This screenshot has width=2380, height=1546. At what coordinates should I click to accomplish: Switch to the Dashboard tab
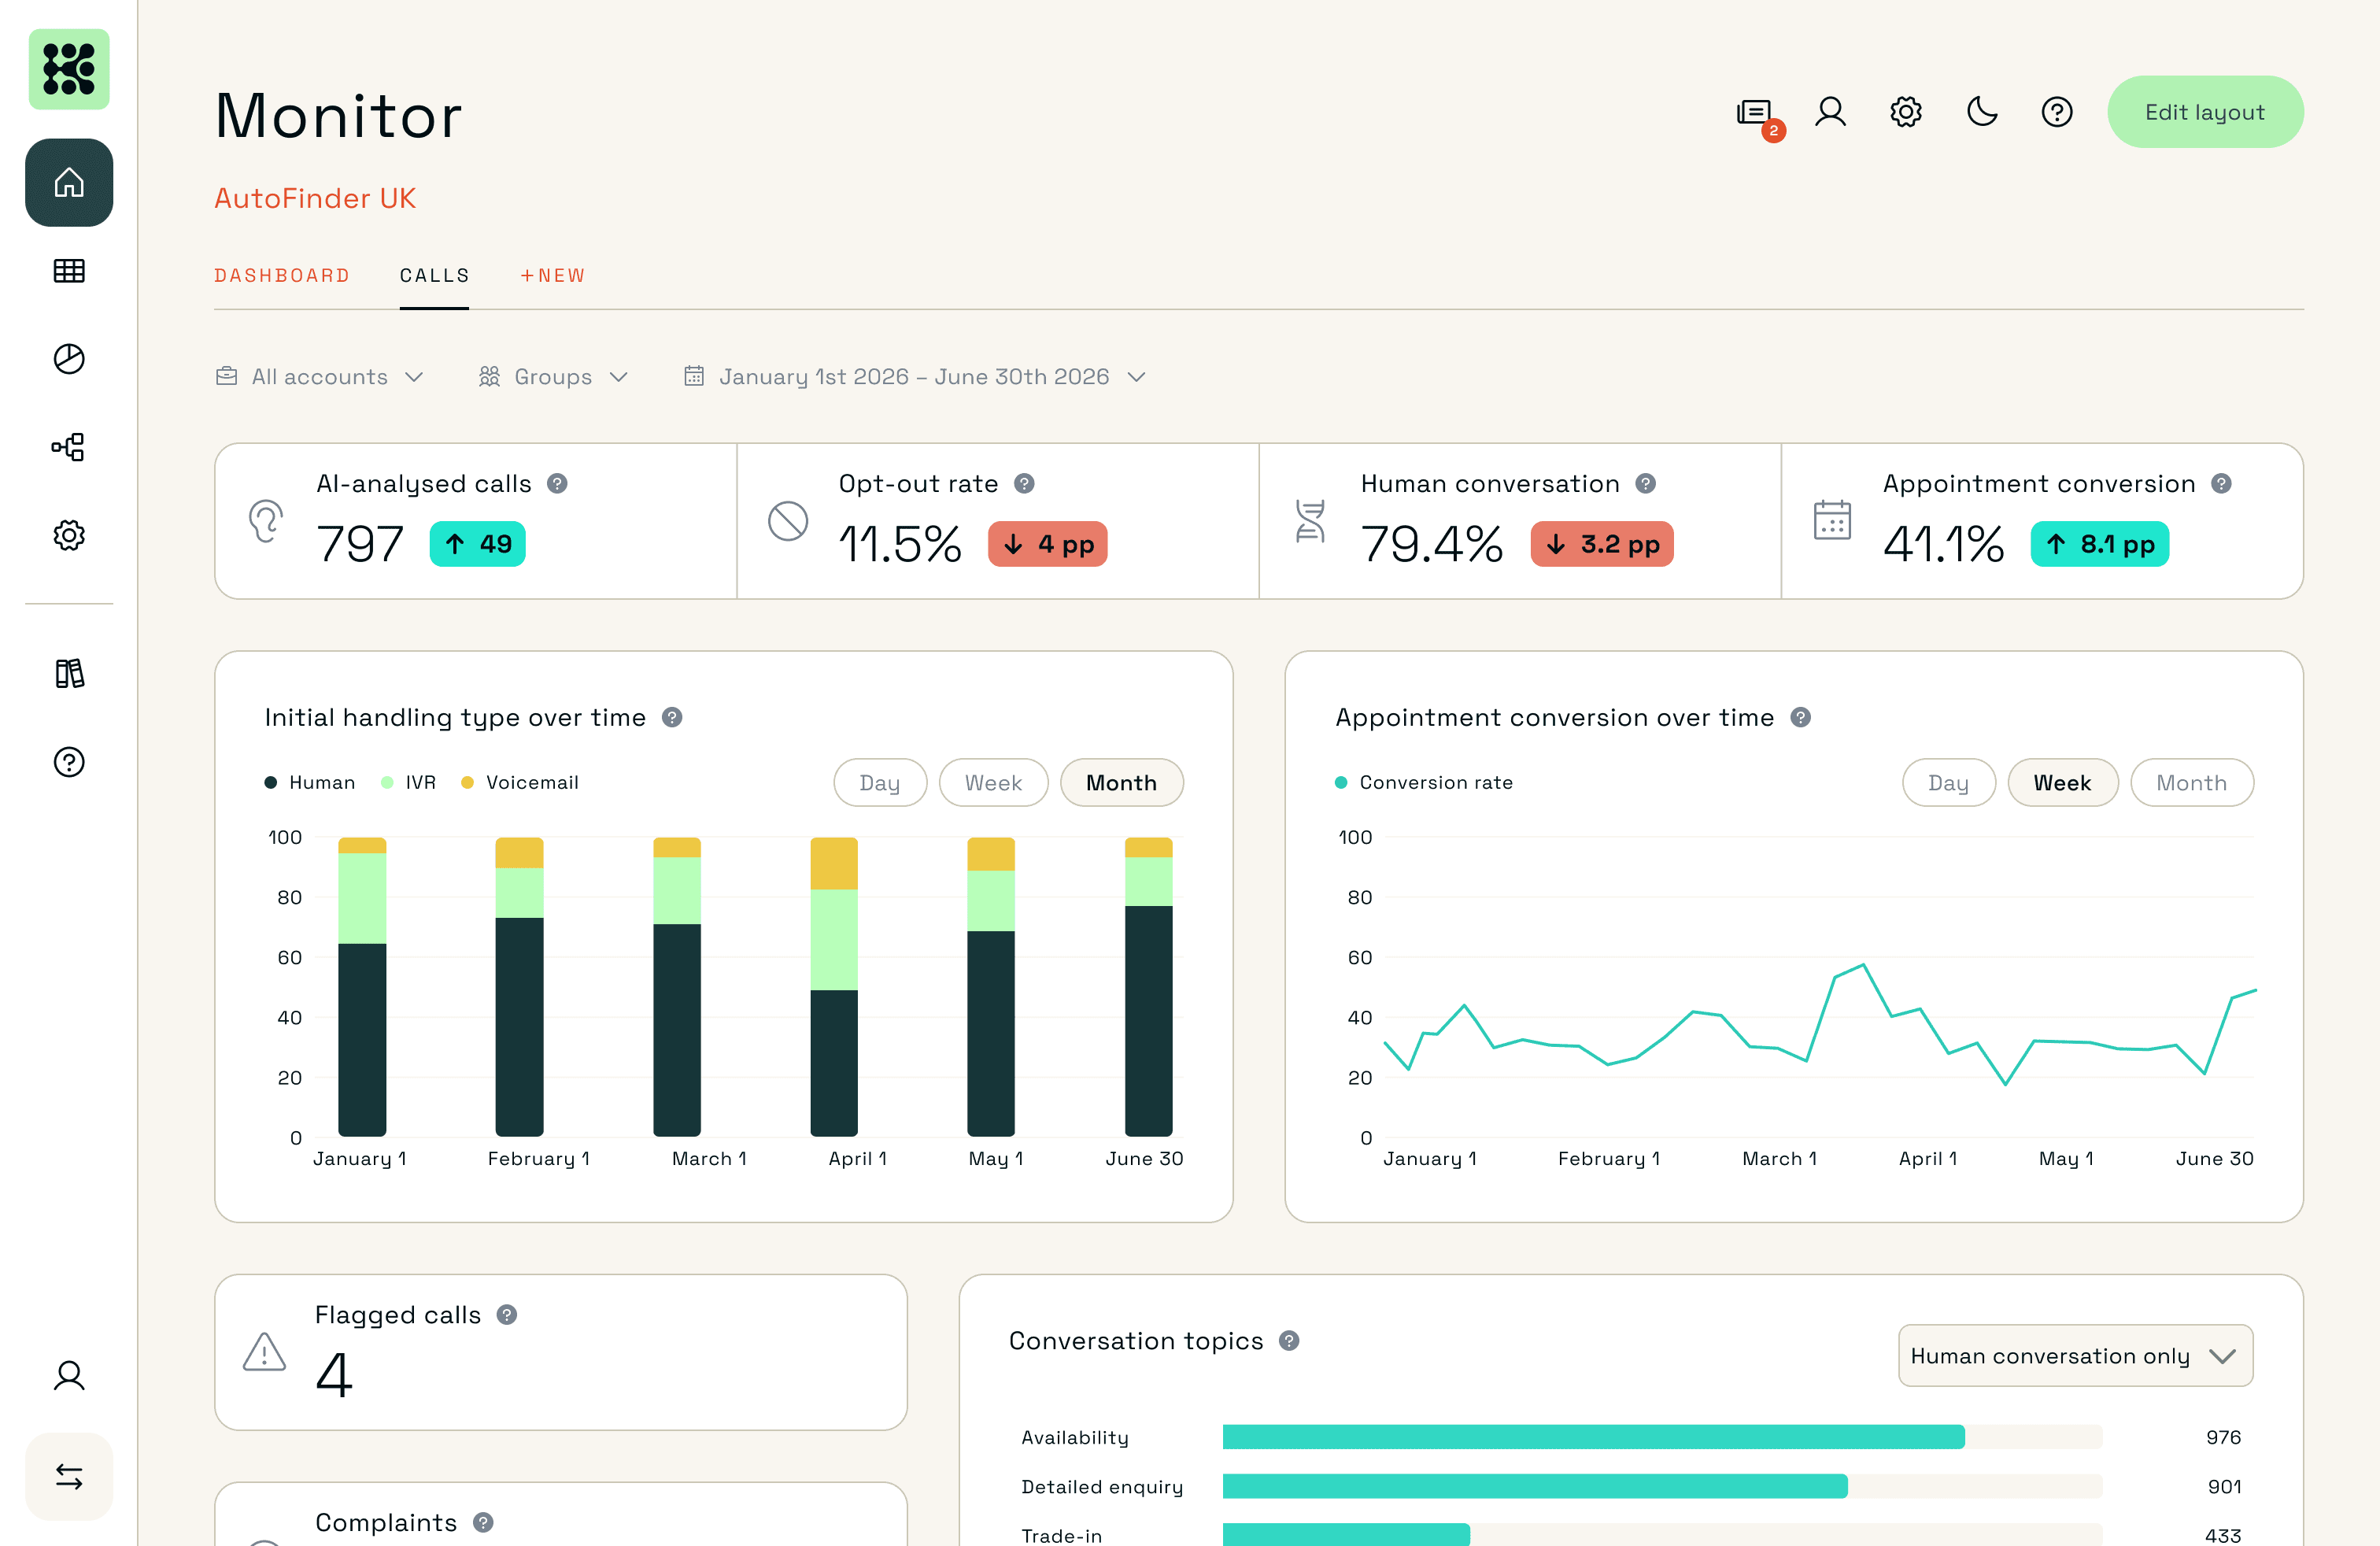pyautogui.click(x=282, y=276)
